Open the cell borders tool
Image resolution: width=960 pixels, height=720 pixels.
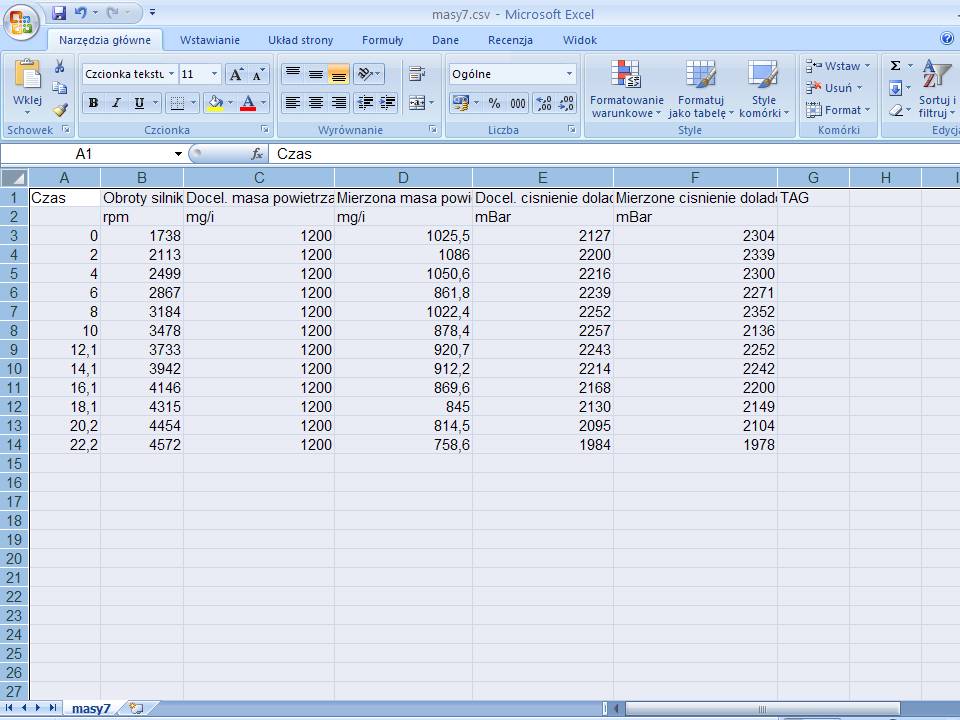(177, 103)
